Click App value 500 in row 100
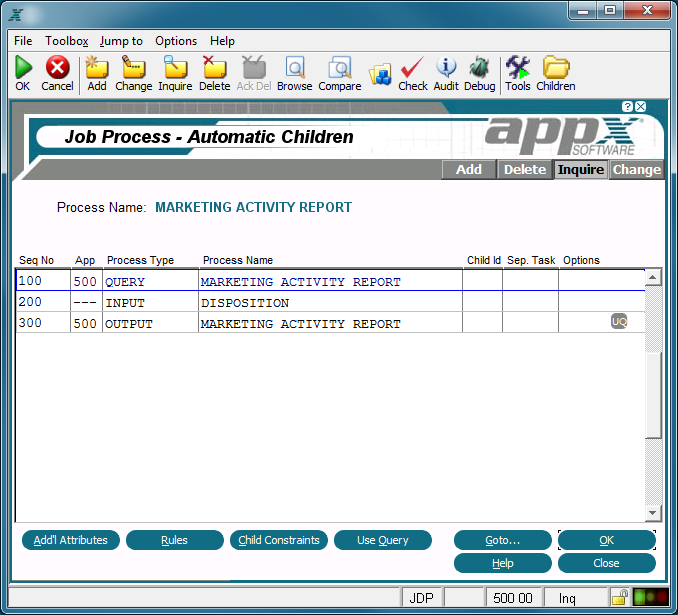 pyautogui.click(x=85, y=282)
